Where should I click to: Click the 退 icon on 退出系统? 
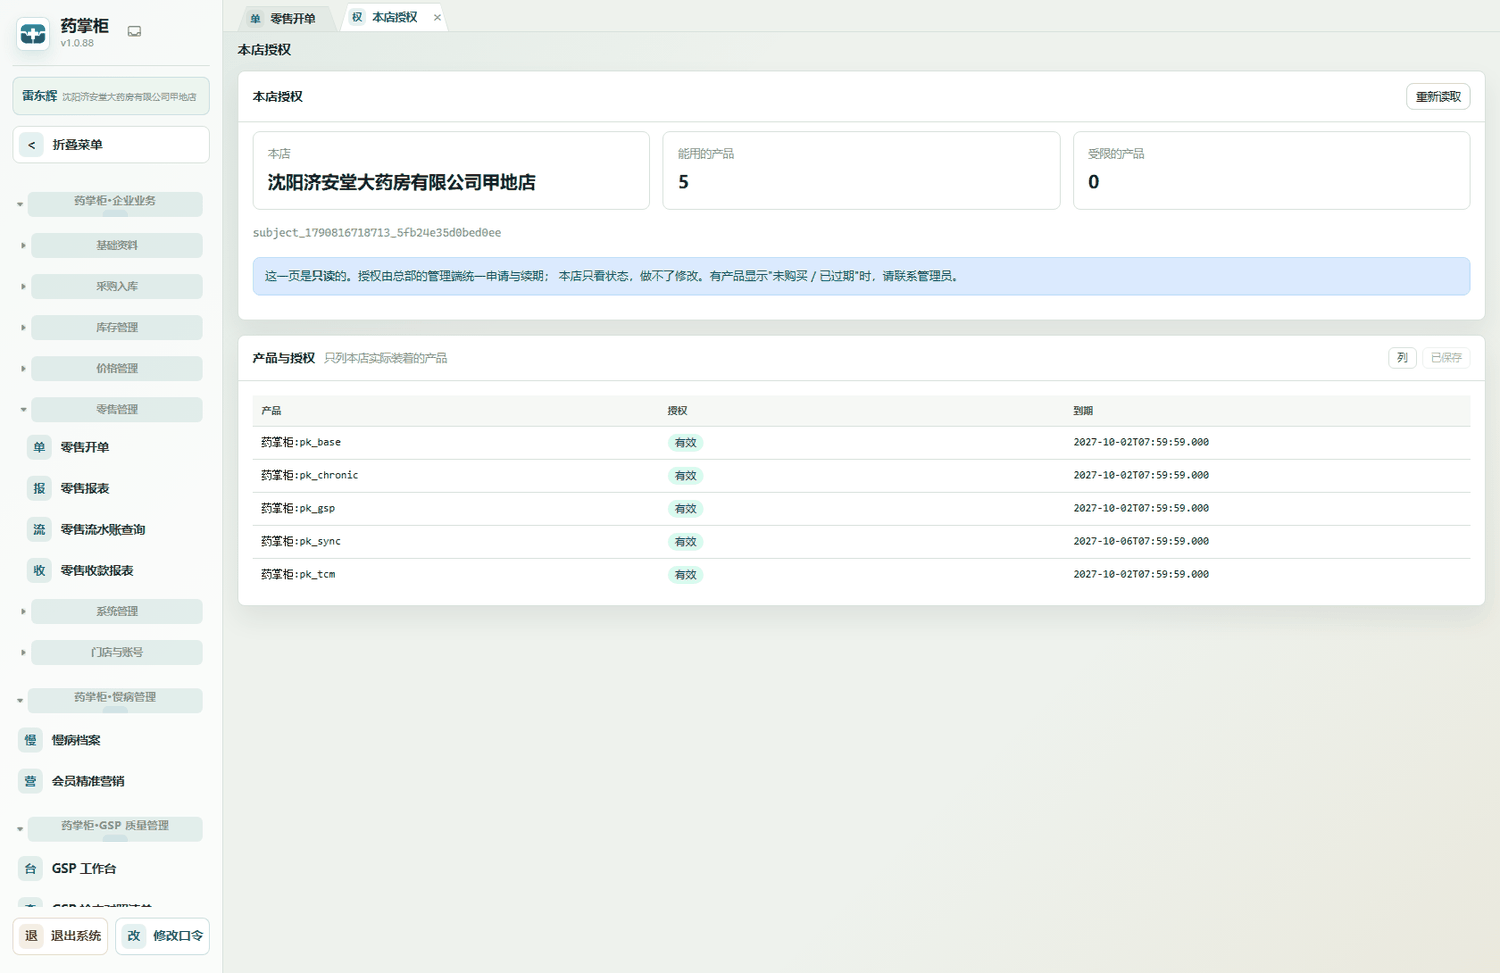31,936
